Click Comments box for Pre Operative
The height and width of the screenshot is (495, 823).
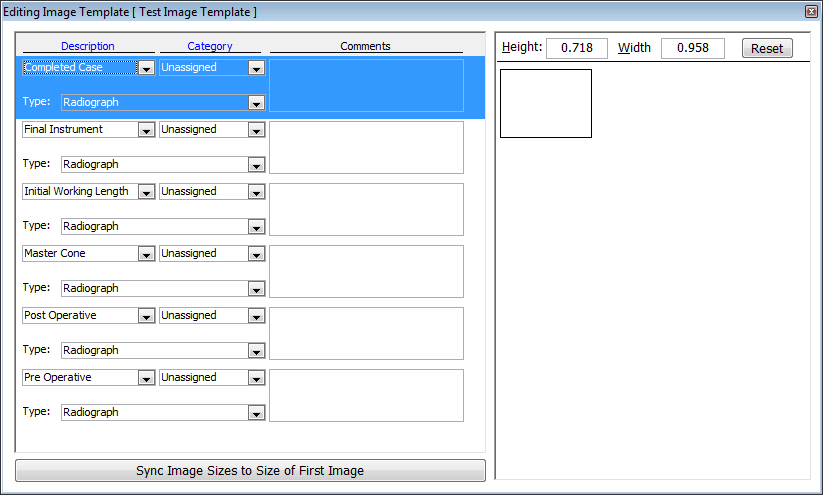pyautogui.click(x=366, y=396)
